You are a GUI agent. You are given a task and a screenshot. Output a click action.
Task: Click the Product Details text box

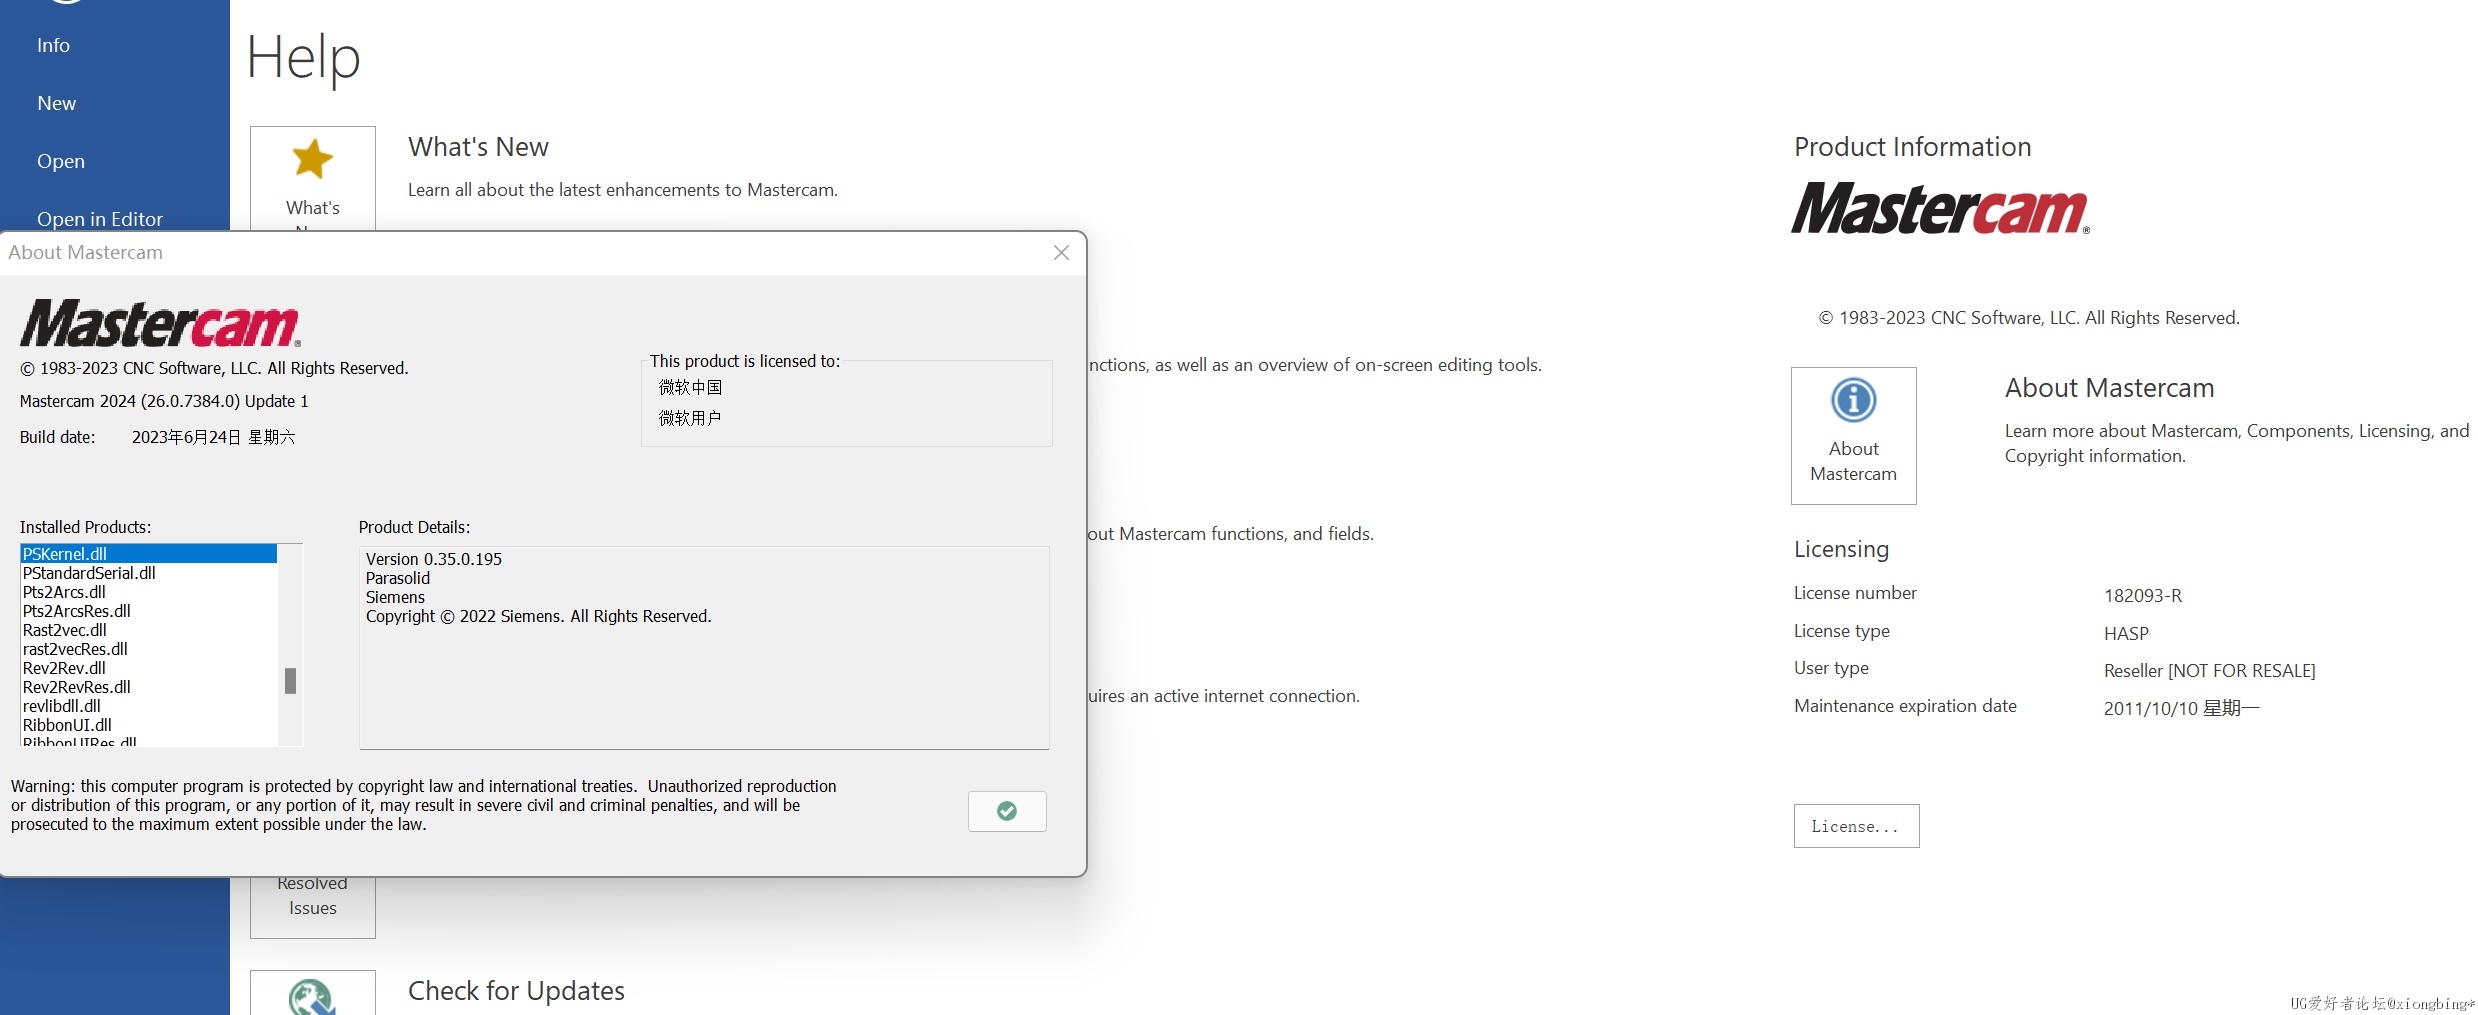point(704,647)
